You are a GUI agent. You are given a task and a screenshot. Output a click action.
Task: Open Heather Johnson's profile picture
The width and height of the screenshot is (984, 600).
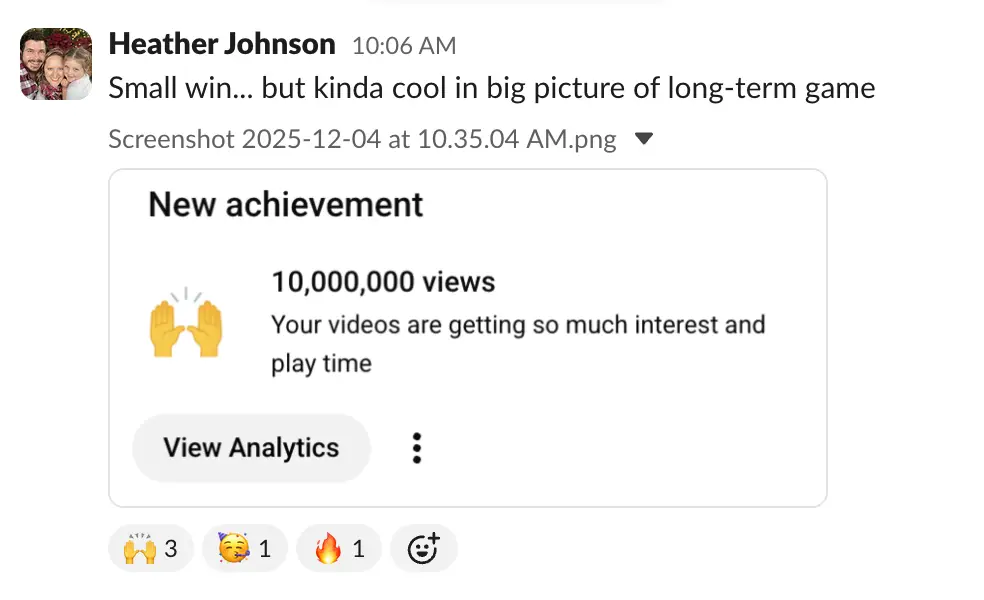(56, 64)
